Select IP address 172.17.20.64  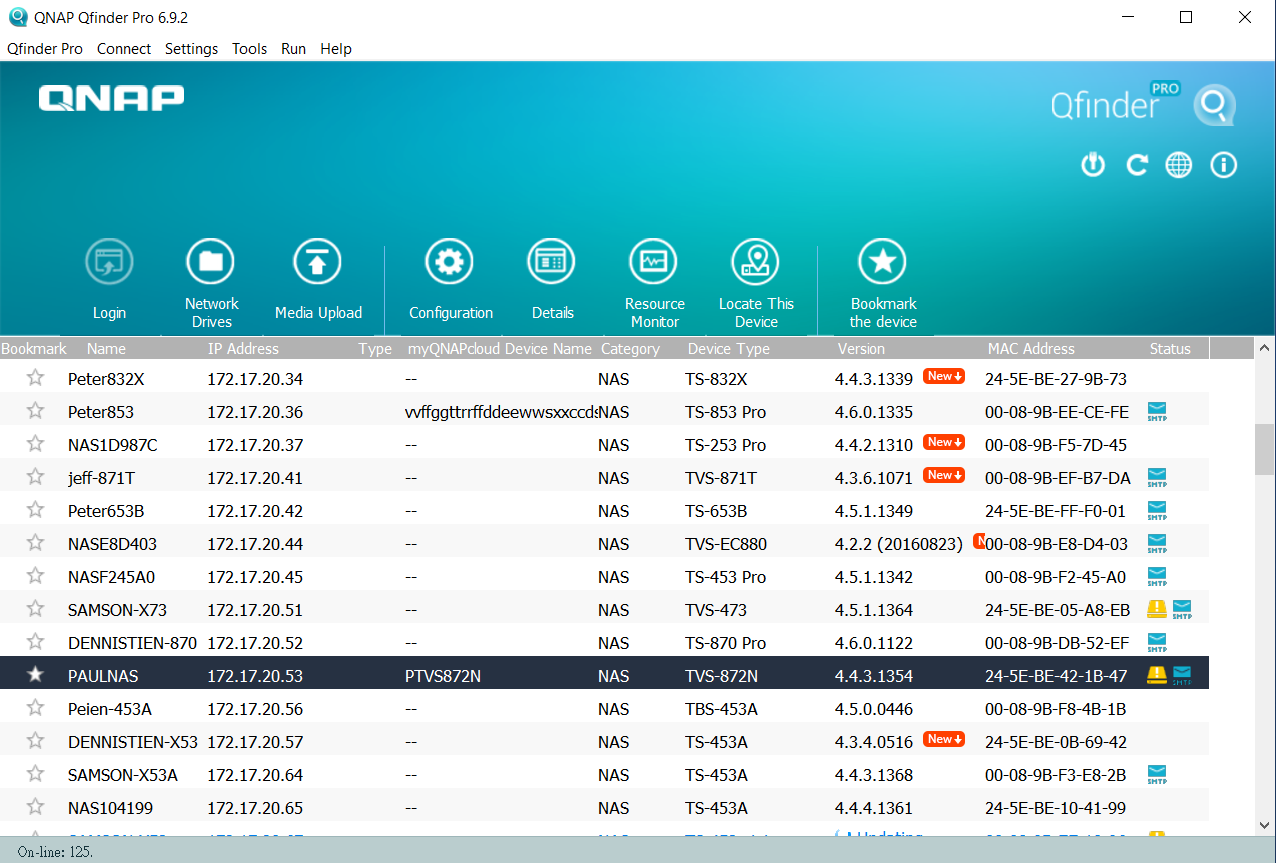pyautogui.click(x=255, y=775)
